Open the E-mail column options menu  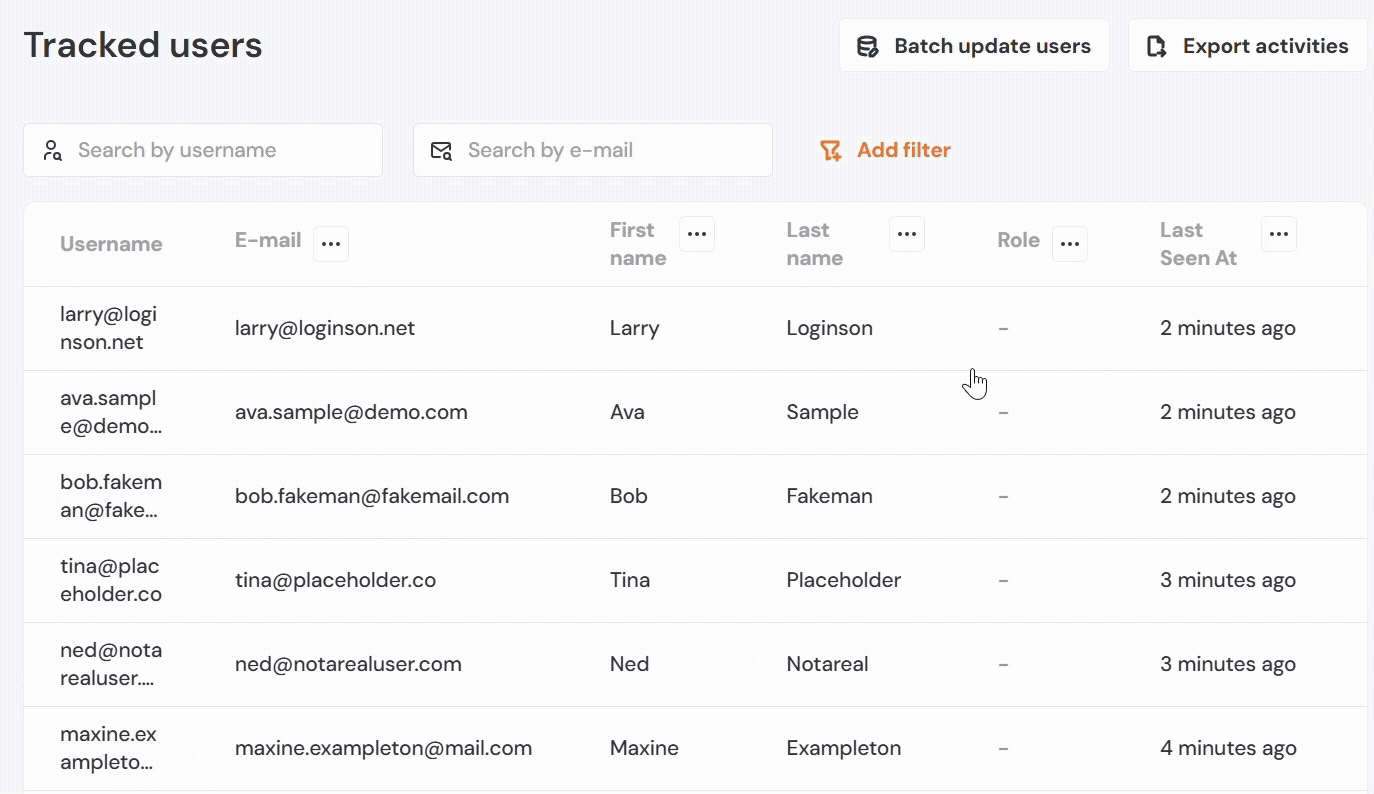331,244
